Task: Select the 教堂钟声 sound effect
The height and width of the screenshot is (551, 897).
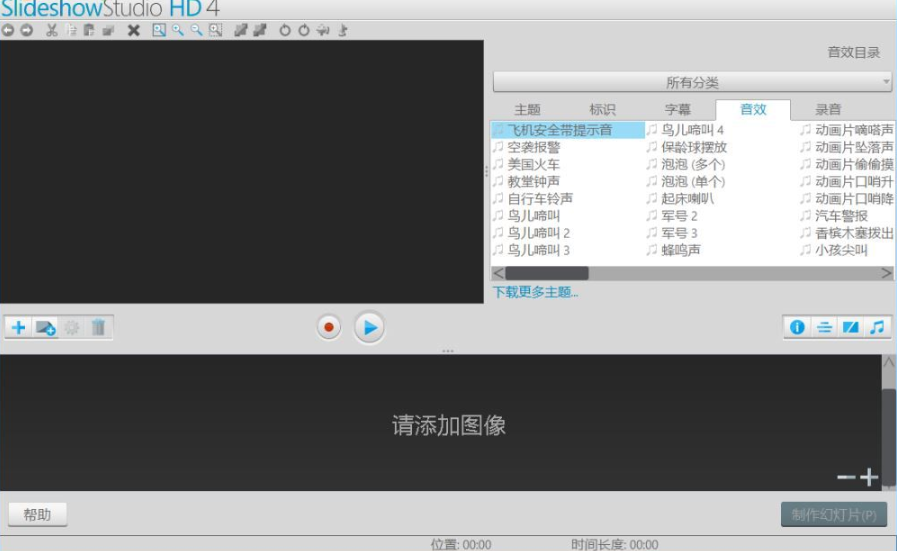Action: (x=534, y=181)
